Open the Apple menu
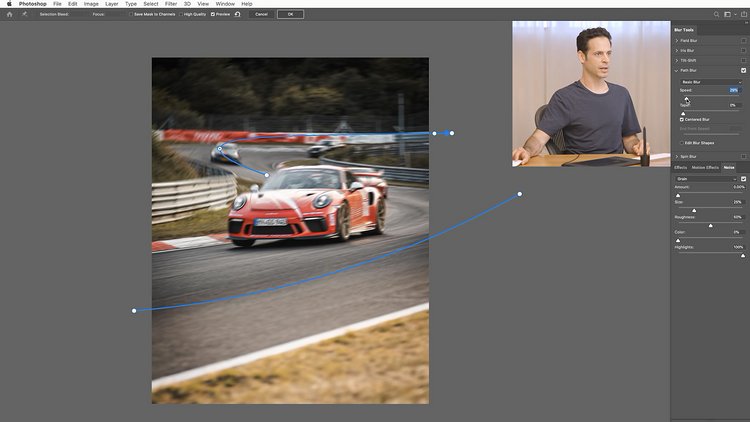This screenshot has height=422, width=750. (9, 4)
